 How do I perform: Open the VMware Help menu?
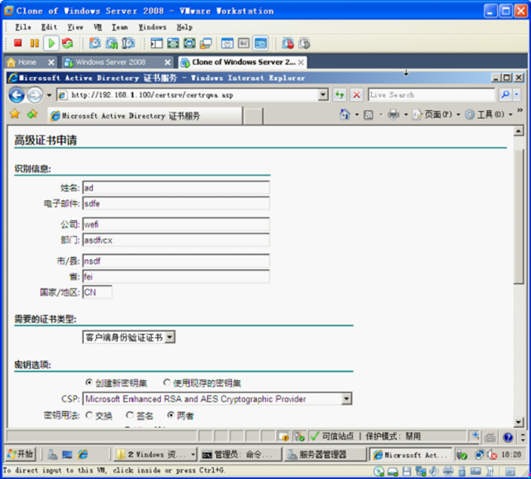point(185,27)
